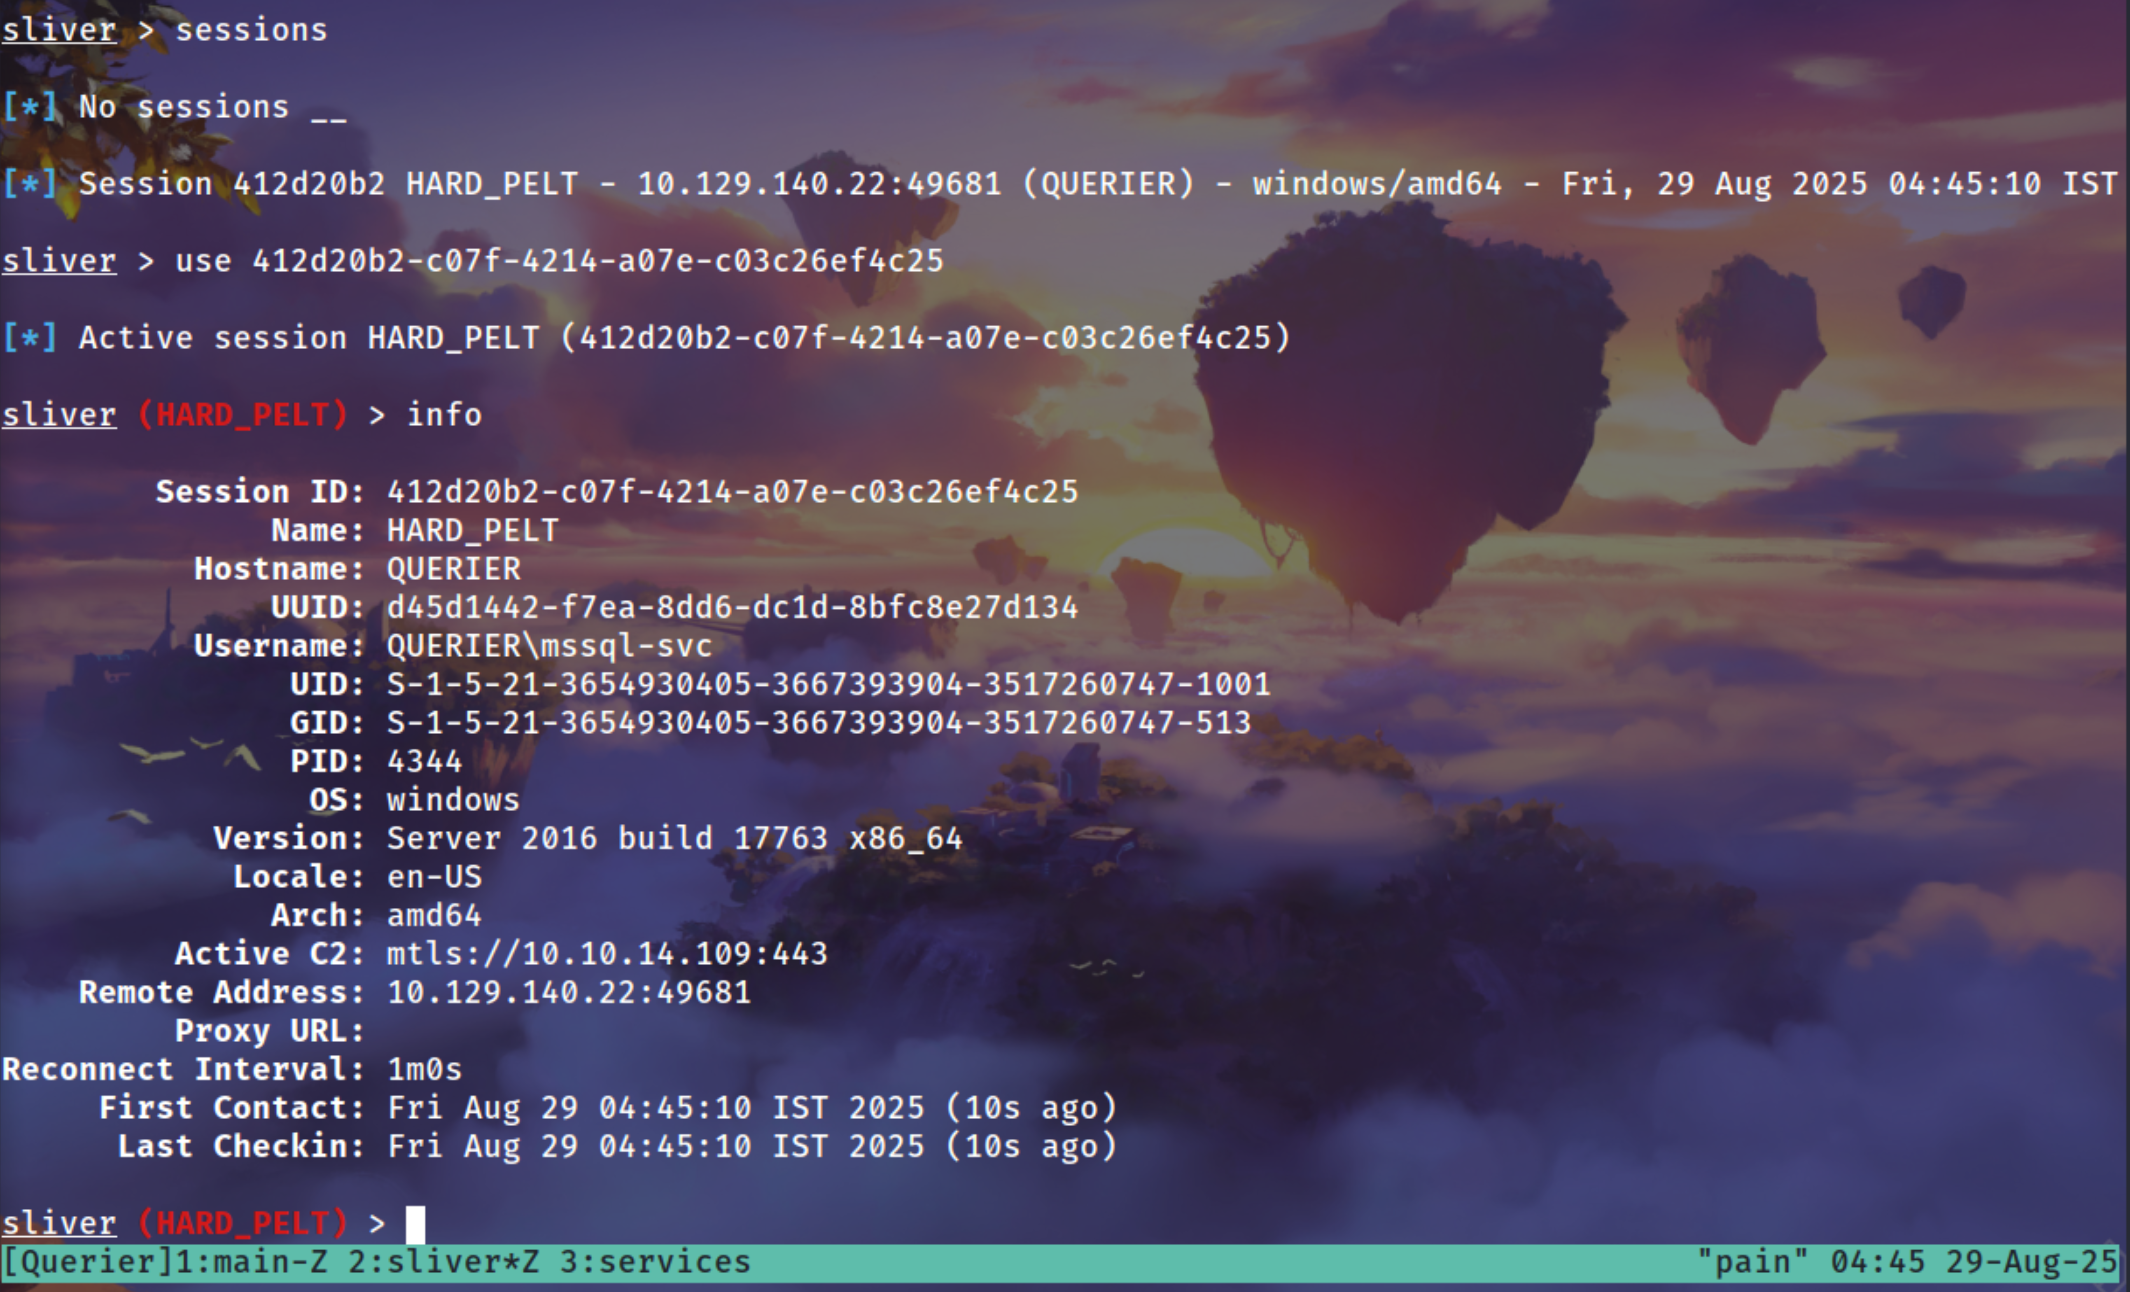Click the full Session ID value line
The width and height of the screenshot is (2130, 1292).
pos(732,492)
